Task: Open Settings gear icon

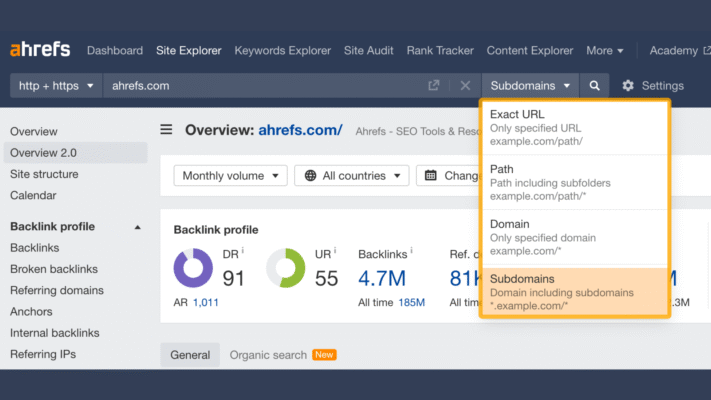Action: click(x=628, y=86)
